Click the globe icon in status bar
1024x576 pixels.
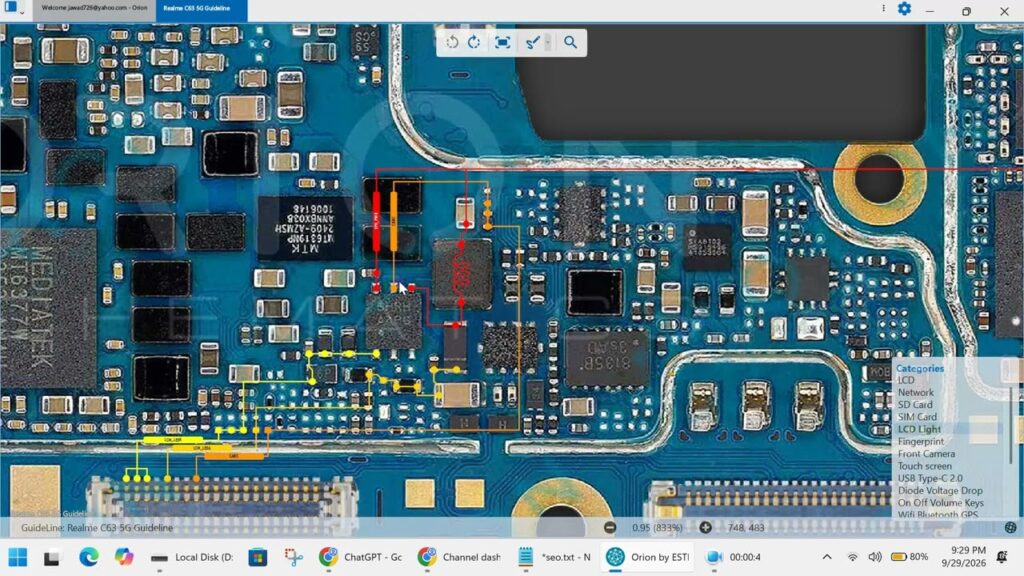[1011, 528]
